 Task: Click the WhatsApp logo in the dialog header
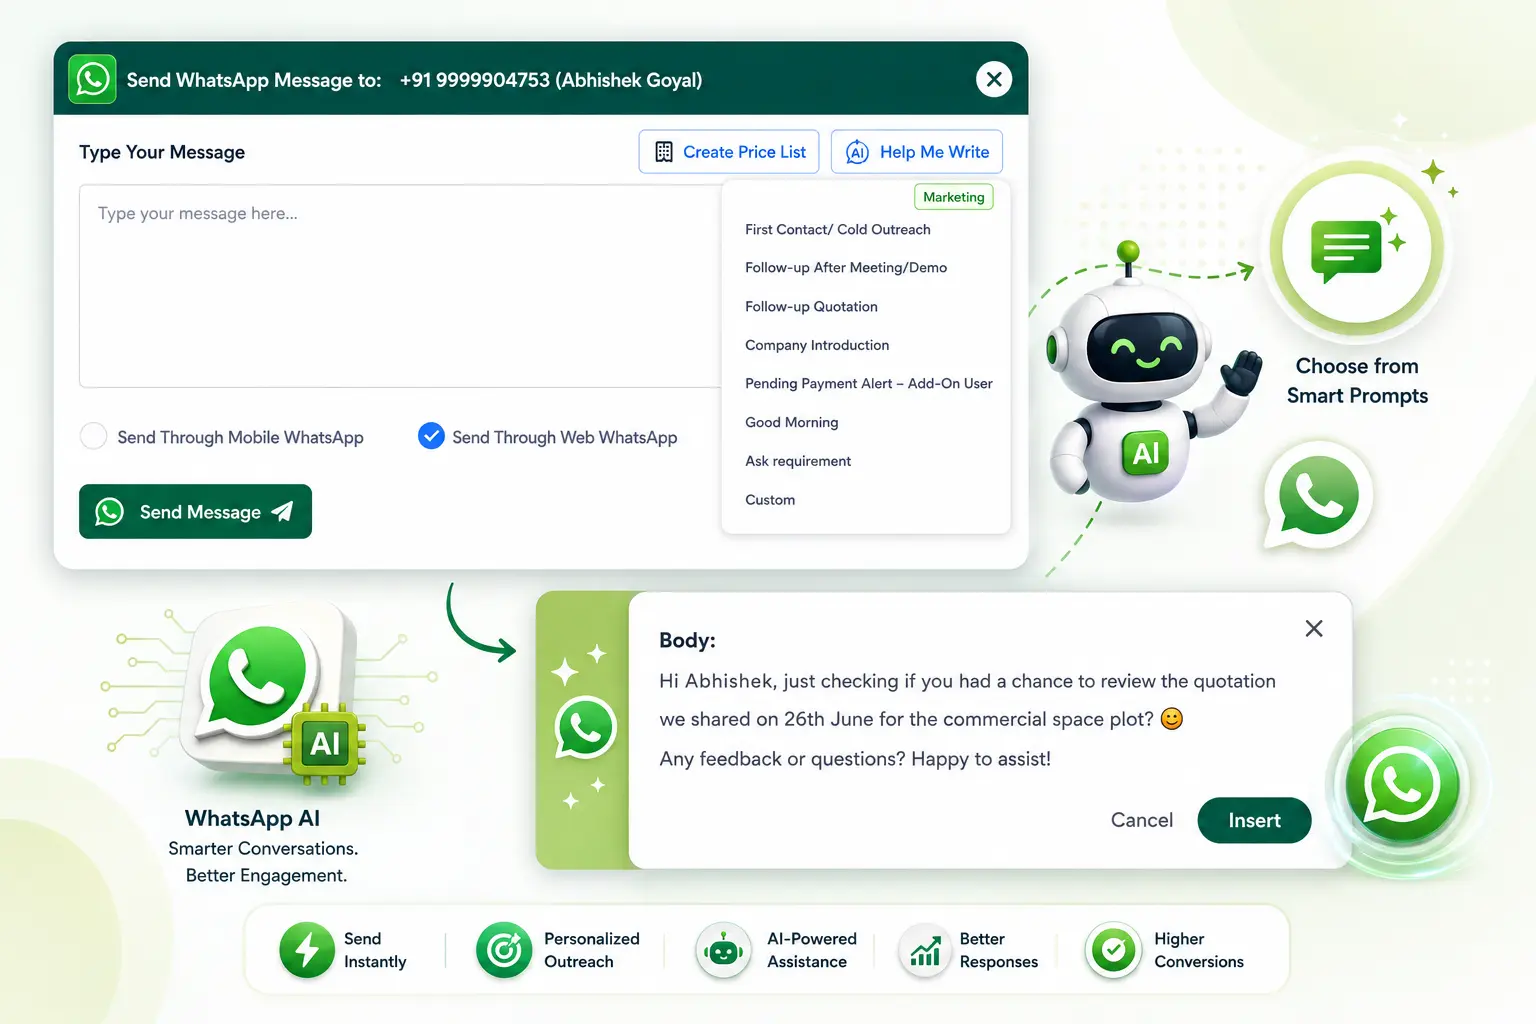(x=92, y=79)
